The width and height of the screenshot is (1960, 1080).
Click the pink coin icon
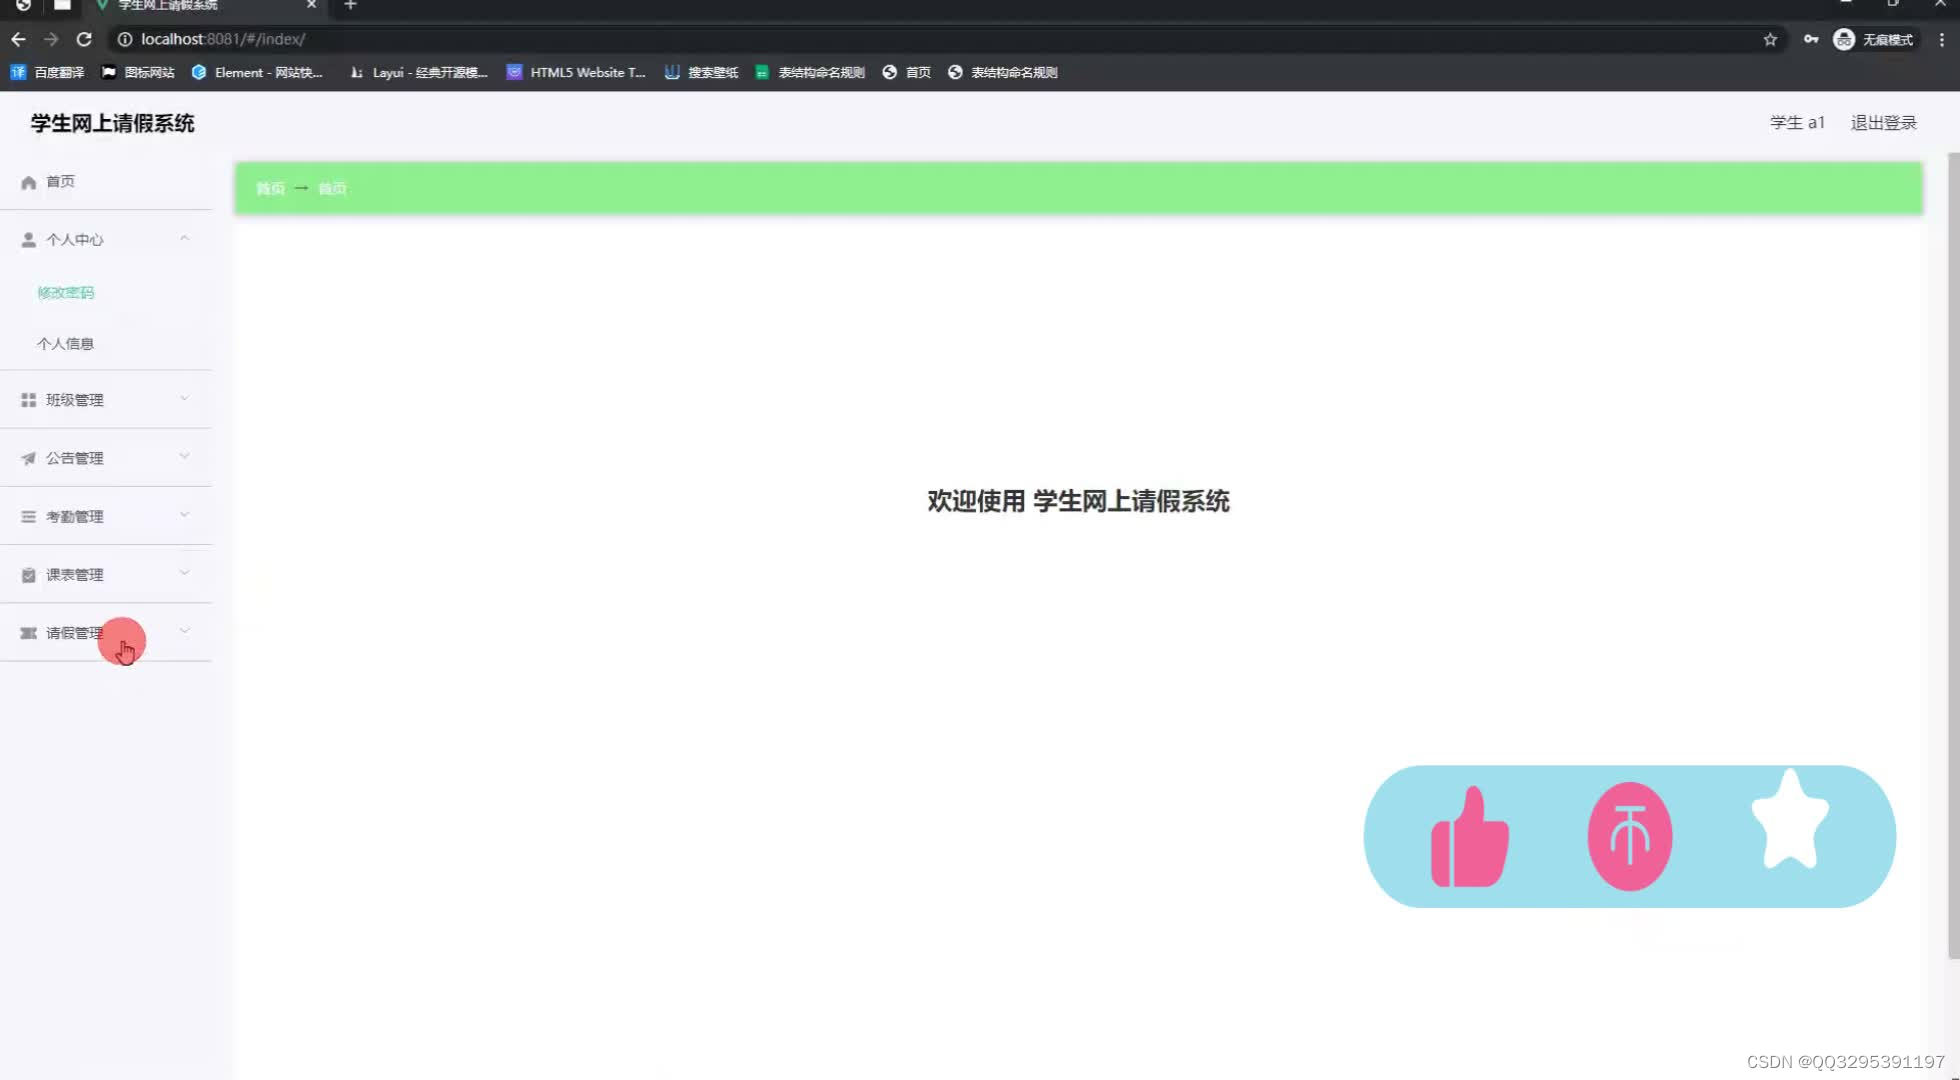pyautogui.click(x=1630, y=836)
